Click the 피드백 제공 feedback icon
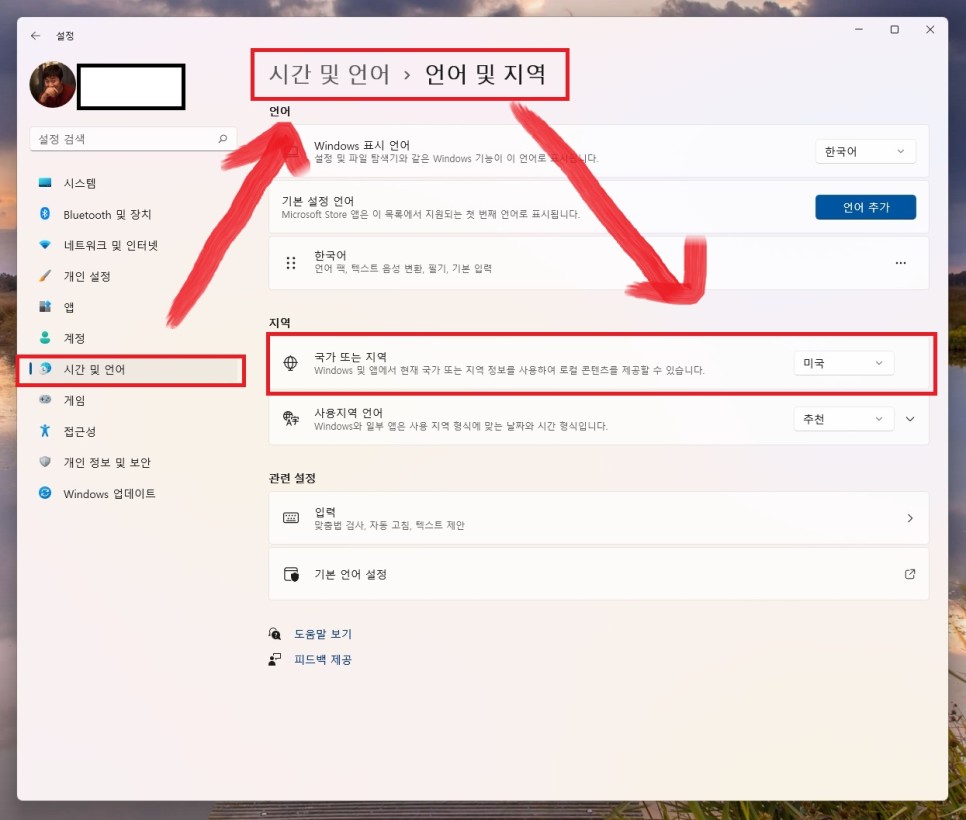 [275, 659]
